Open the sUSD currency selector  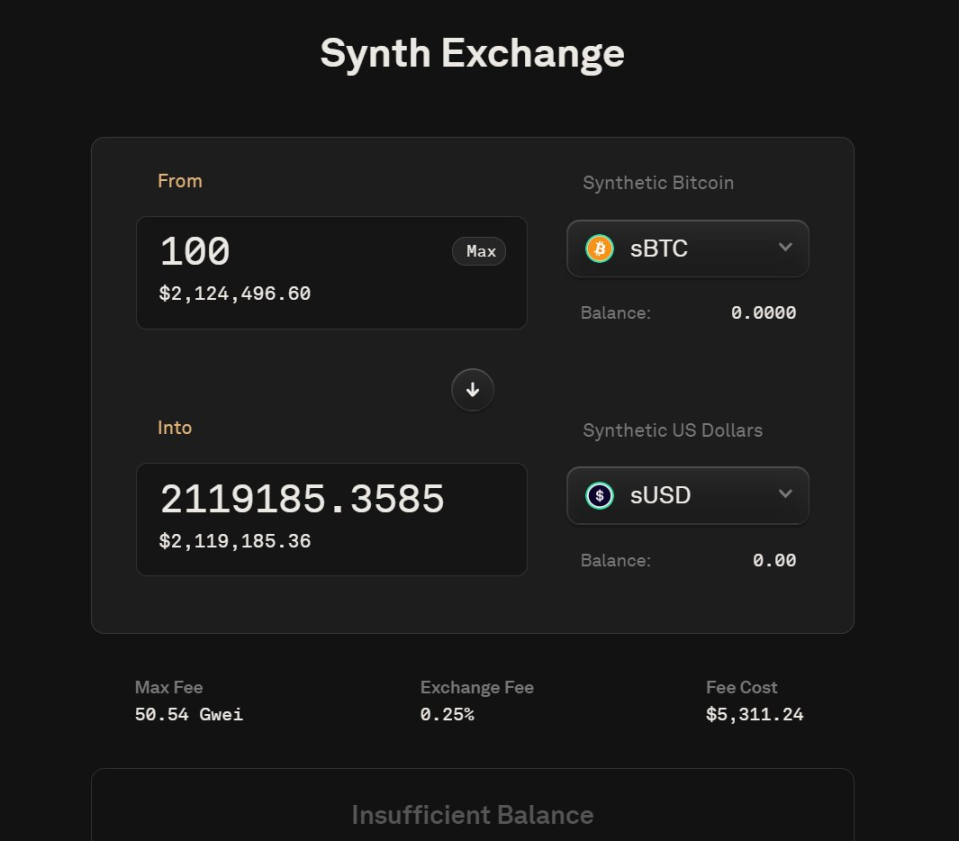tap(687, 496)
